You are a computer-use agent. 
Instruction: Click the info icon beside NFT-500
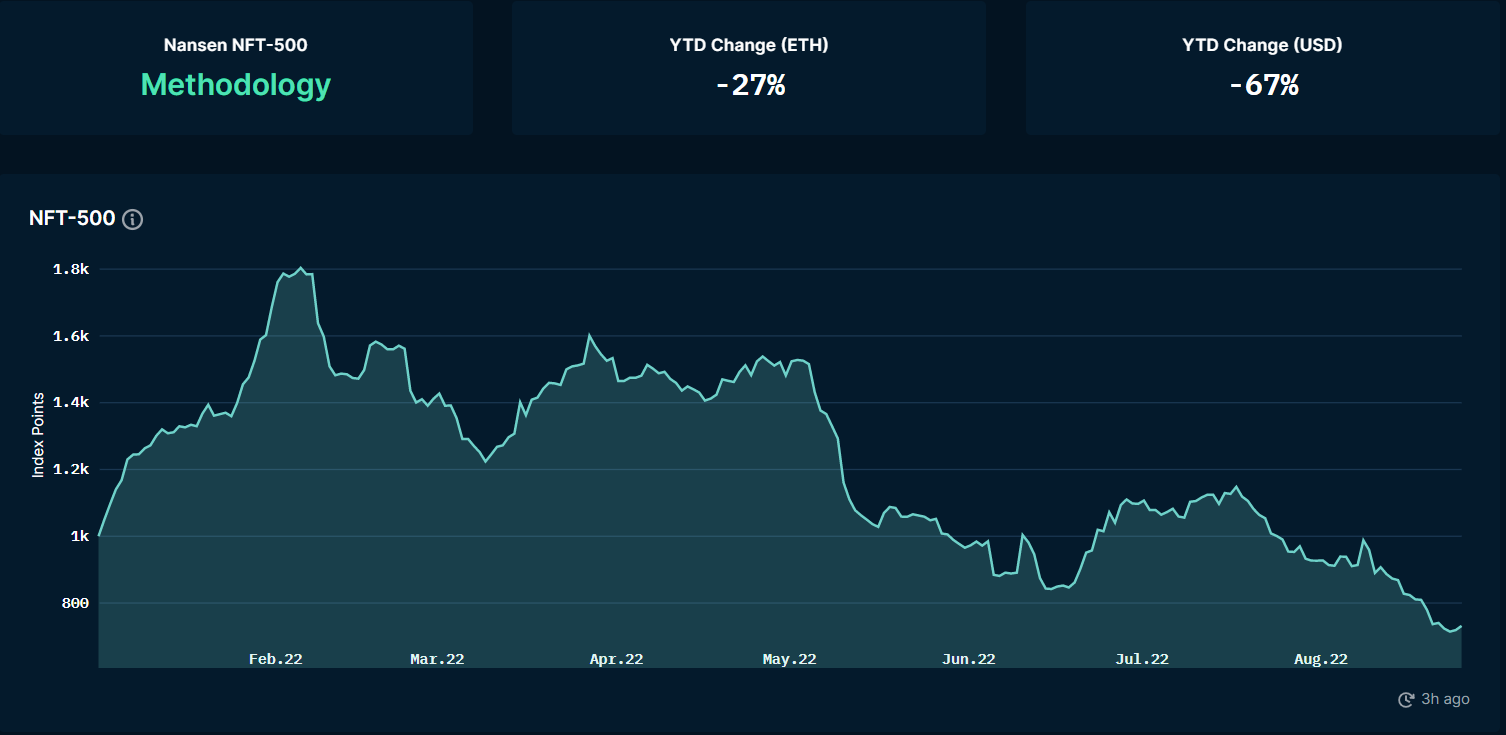pyautogui.click(x=132, y=220)
